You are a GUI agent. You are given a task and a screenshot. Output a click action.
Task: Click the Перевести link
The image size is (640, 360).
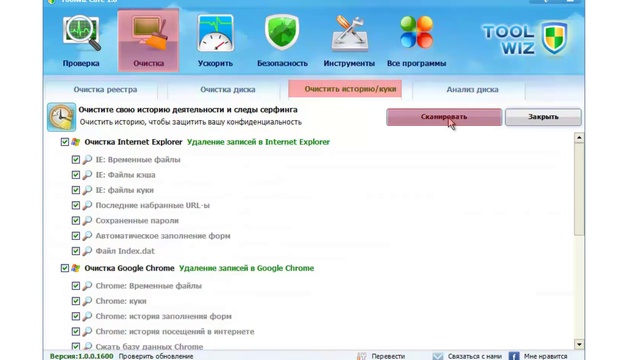click(x=388, y=356)
